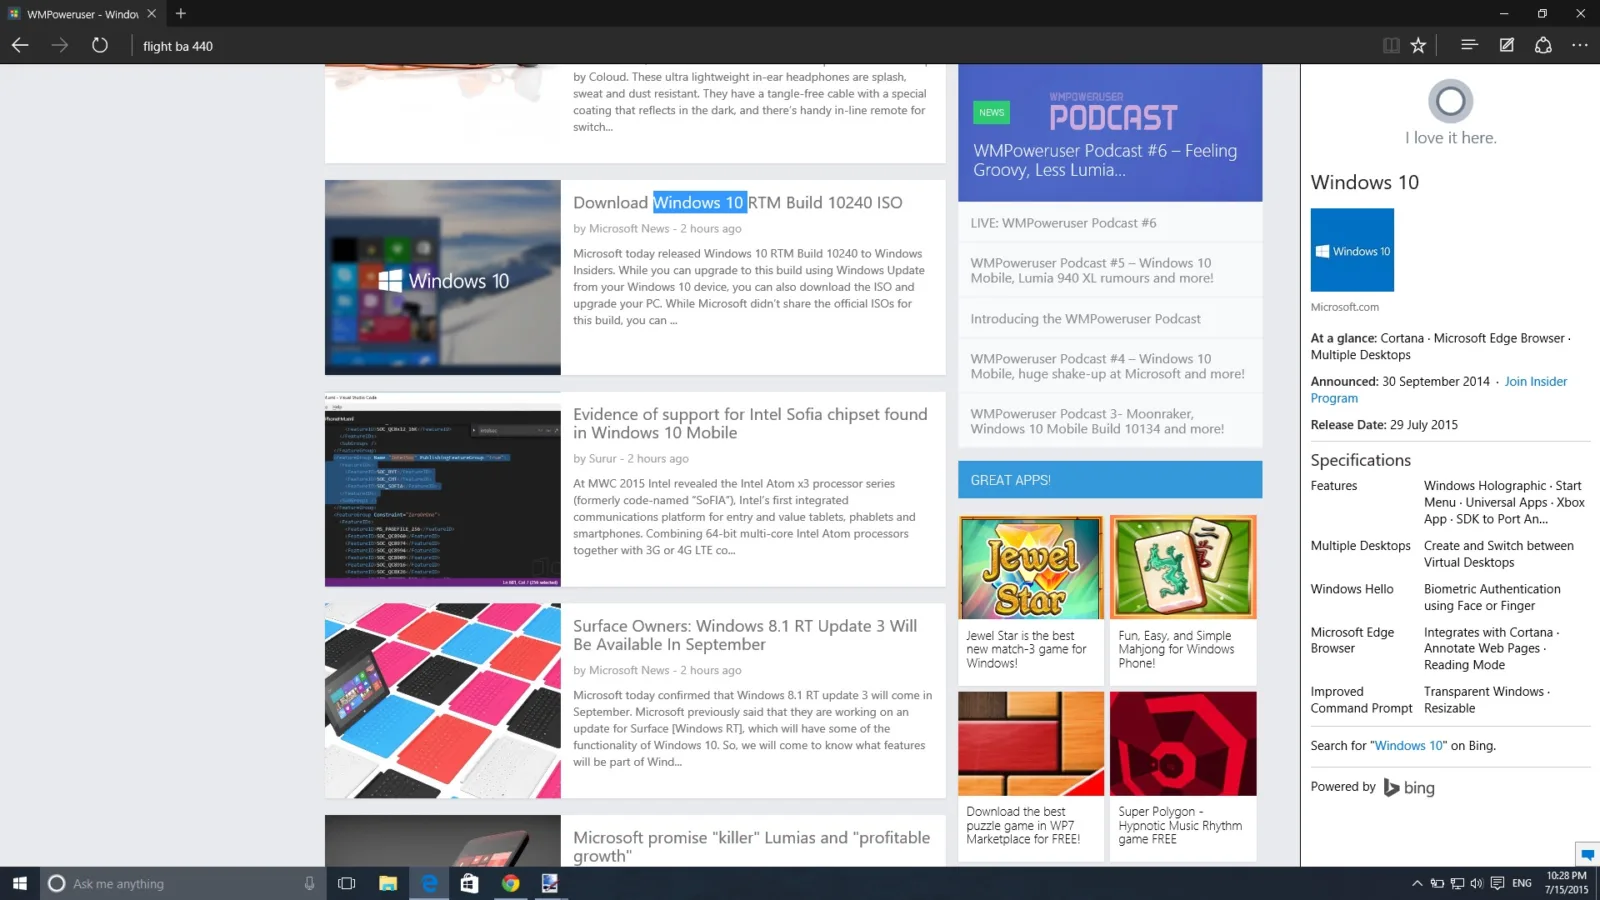Open WMPoweruser Podcast #5 link
Screen dimensions: 1600x900
pyautogui.click(x=1092, y=270)
